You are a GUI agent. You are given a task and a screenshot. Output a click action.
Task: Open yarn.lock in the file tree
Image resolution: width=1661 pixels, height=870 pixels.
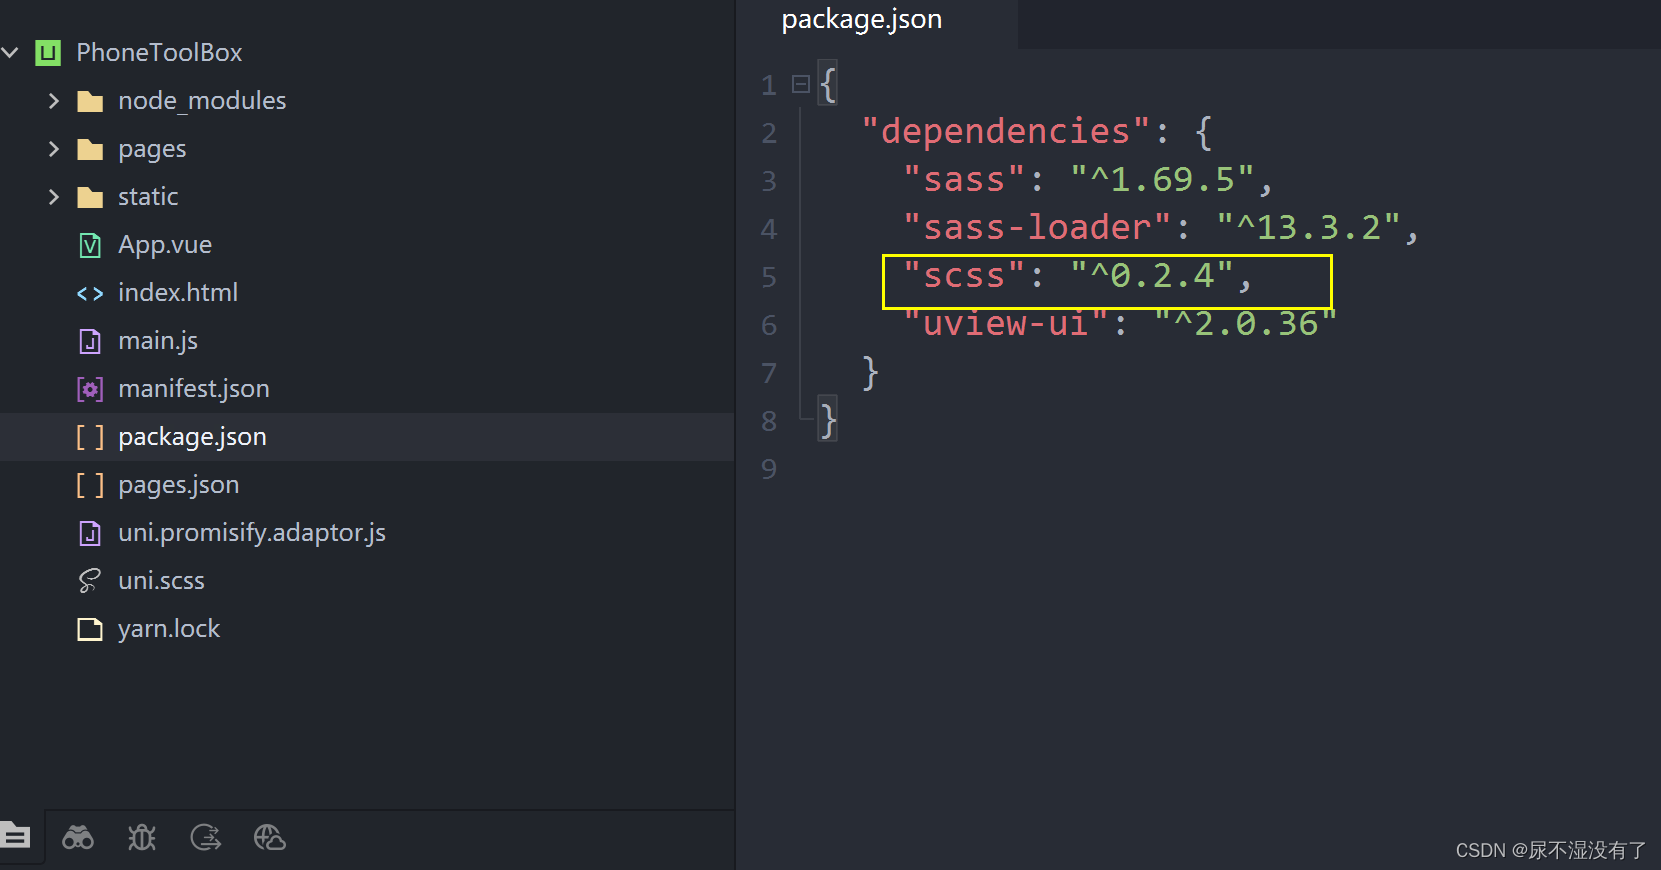[x=169, y=629]
